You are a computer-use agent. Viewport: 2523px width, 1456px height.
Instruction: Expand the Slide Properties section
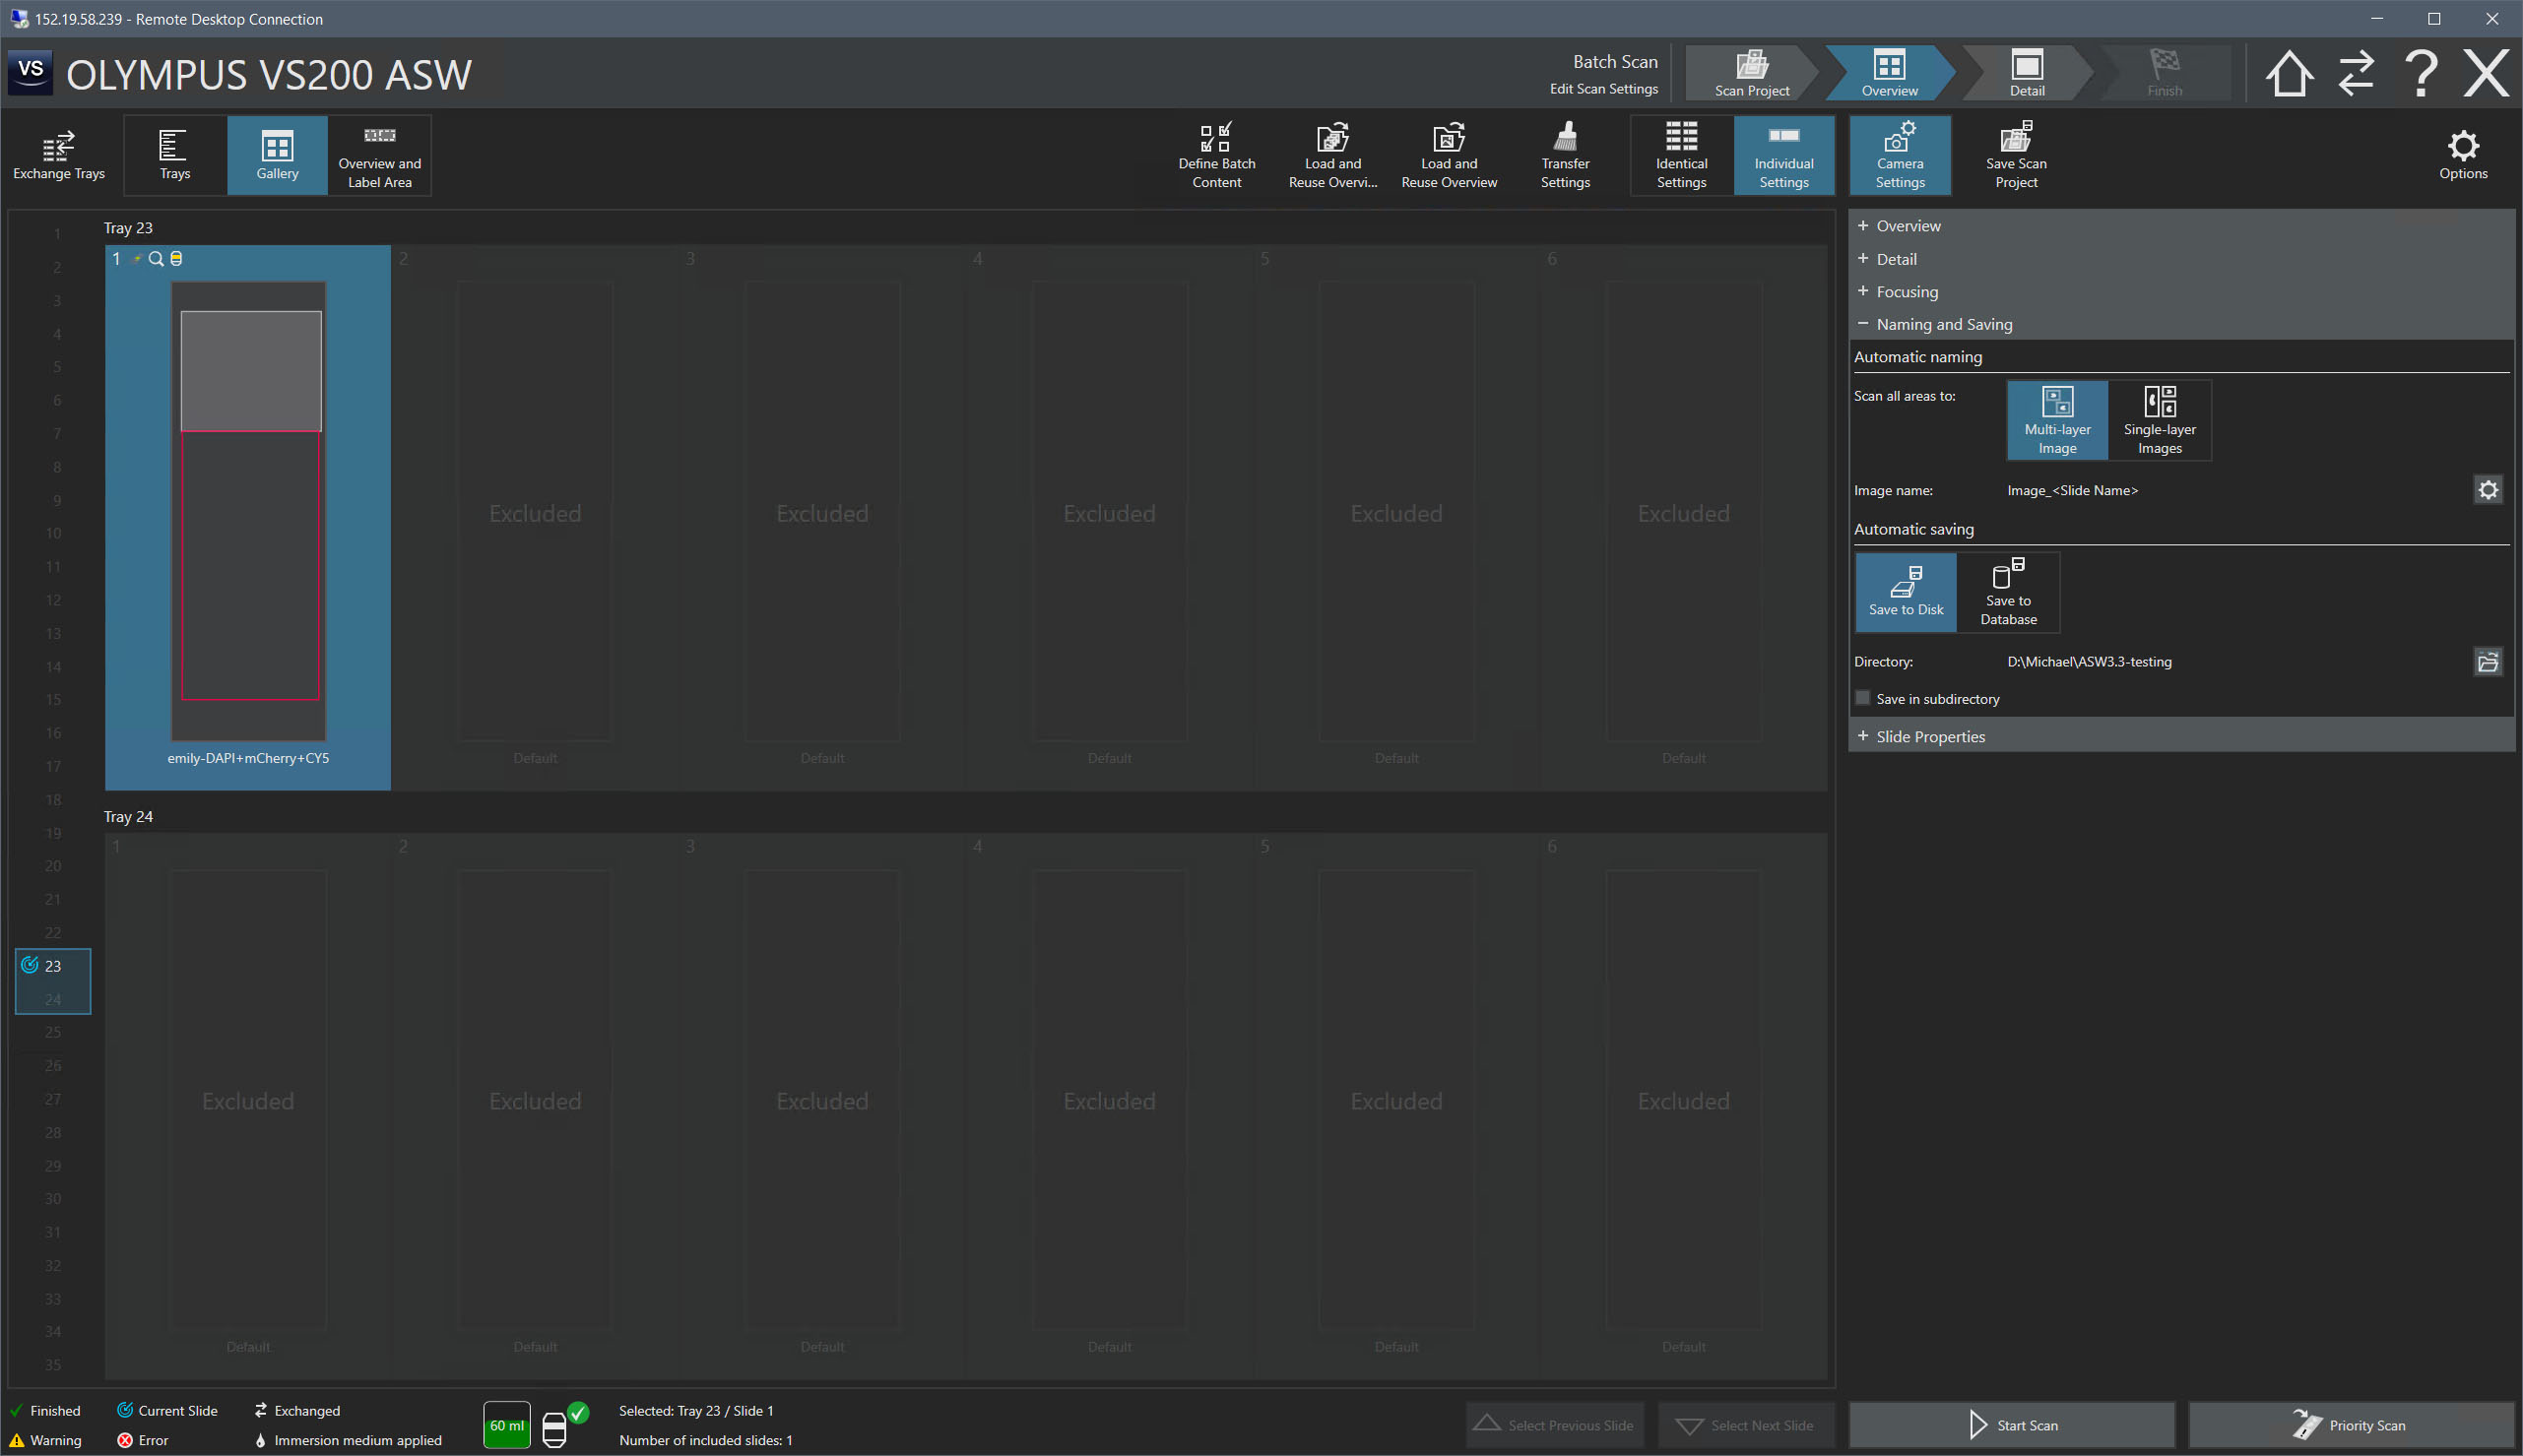coord(2180,736)
